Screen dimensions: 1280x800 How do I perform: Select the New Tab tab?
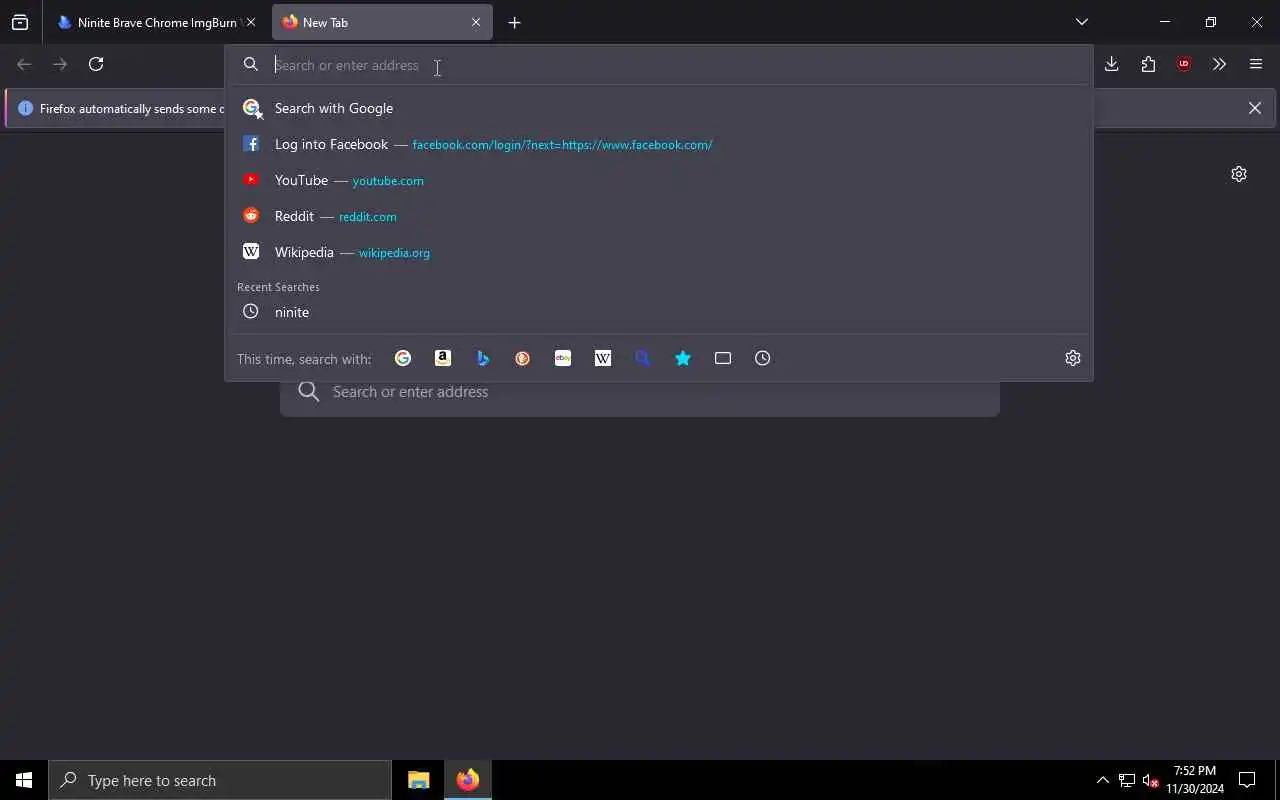[382, 22]
